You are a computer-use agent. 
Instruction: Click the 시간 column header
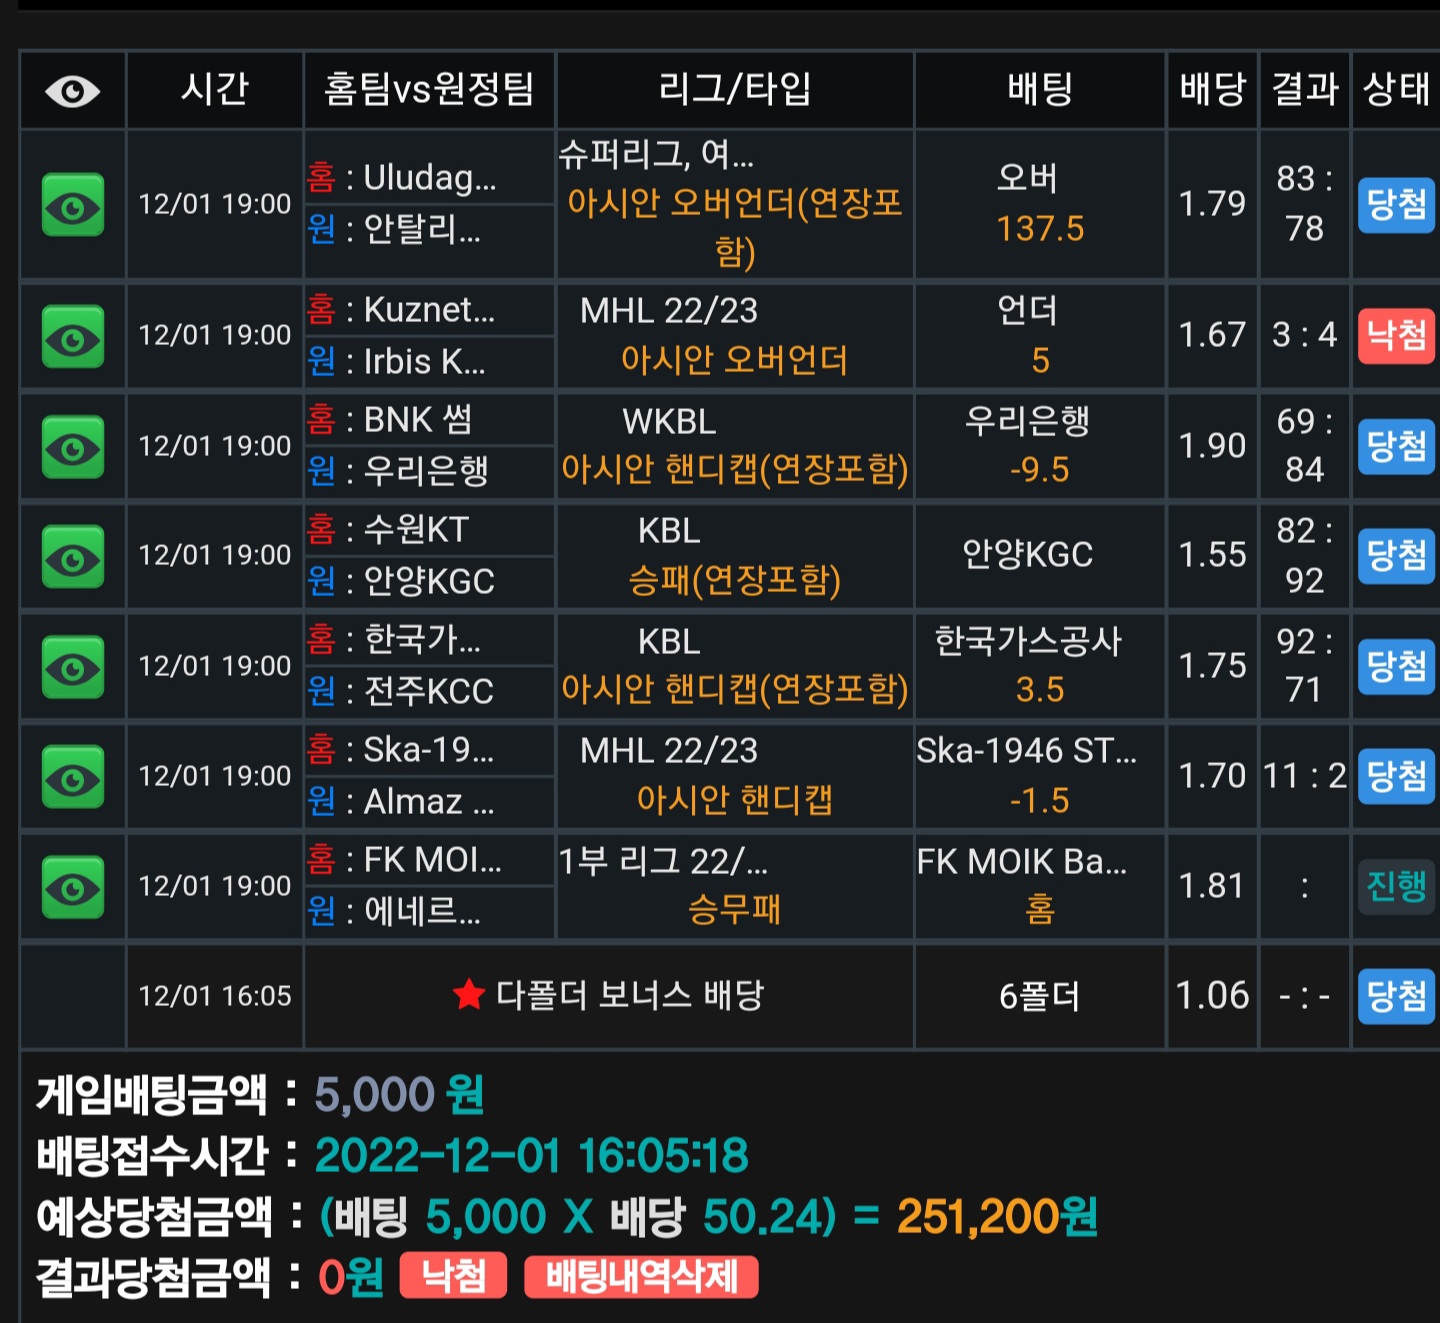pos(215,90)
